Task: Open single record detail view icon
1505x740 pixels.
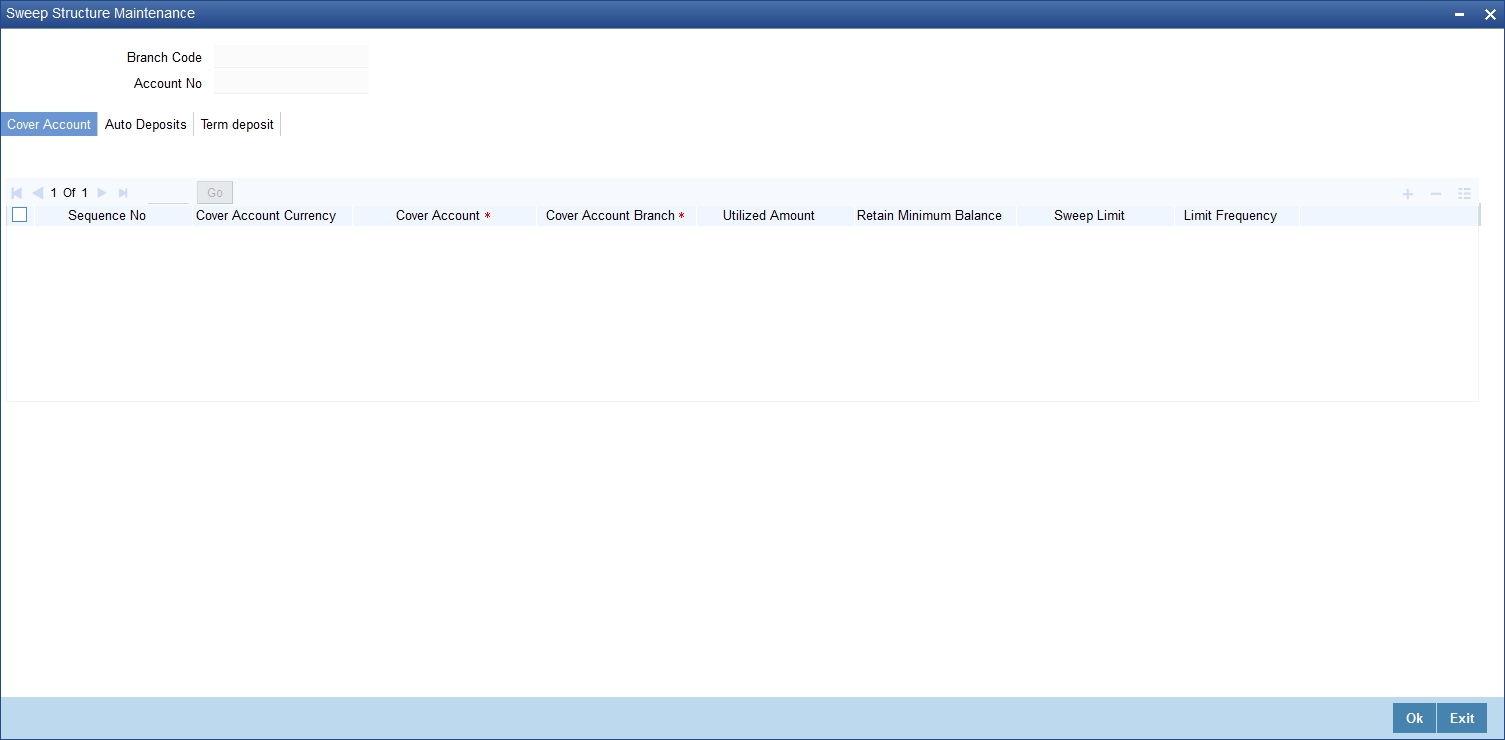Action: coord(1464,192)
